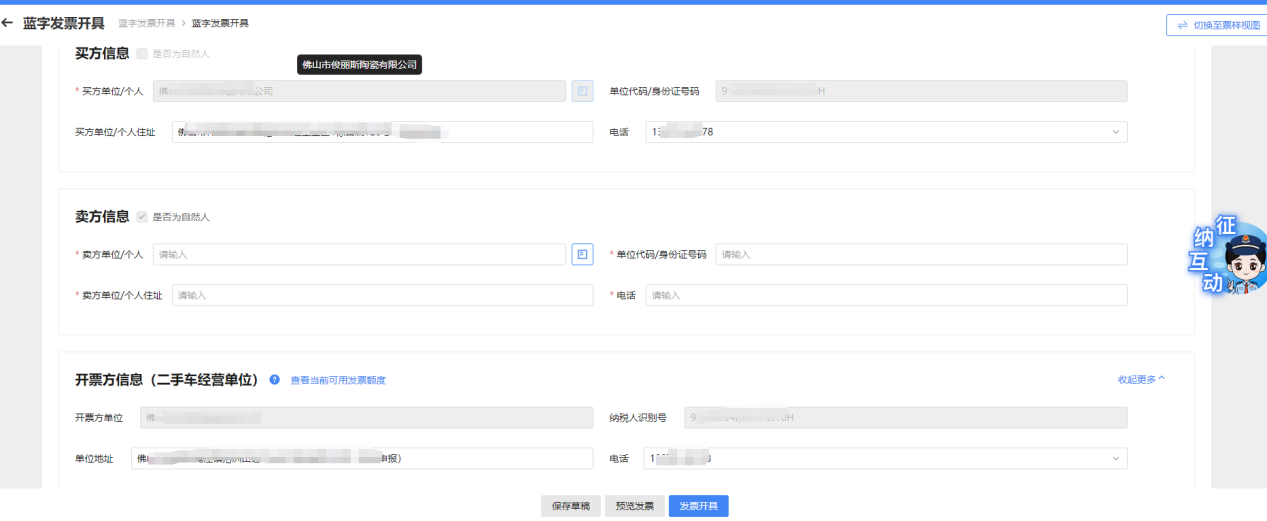Click 保存草稿 button
1267x521 pixels.
[x=571, y=506]
